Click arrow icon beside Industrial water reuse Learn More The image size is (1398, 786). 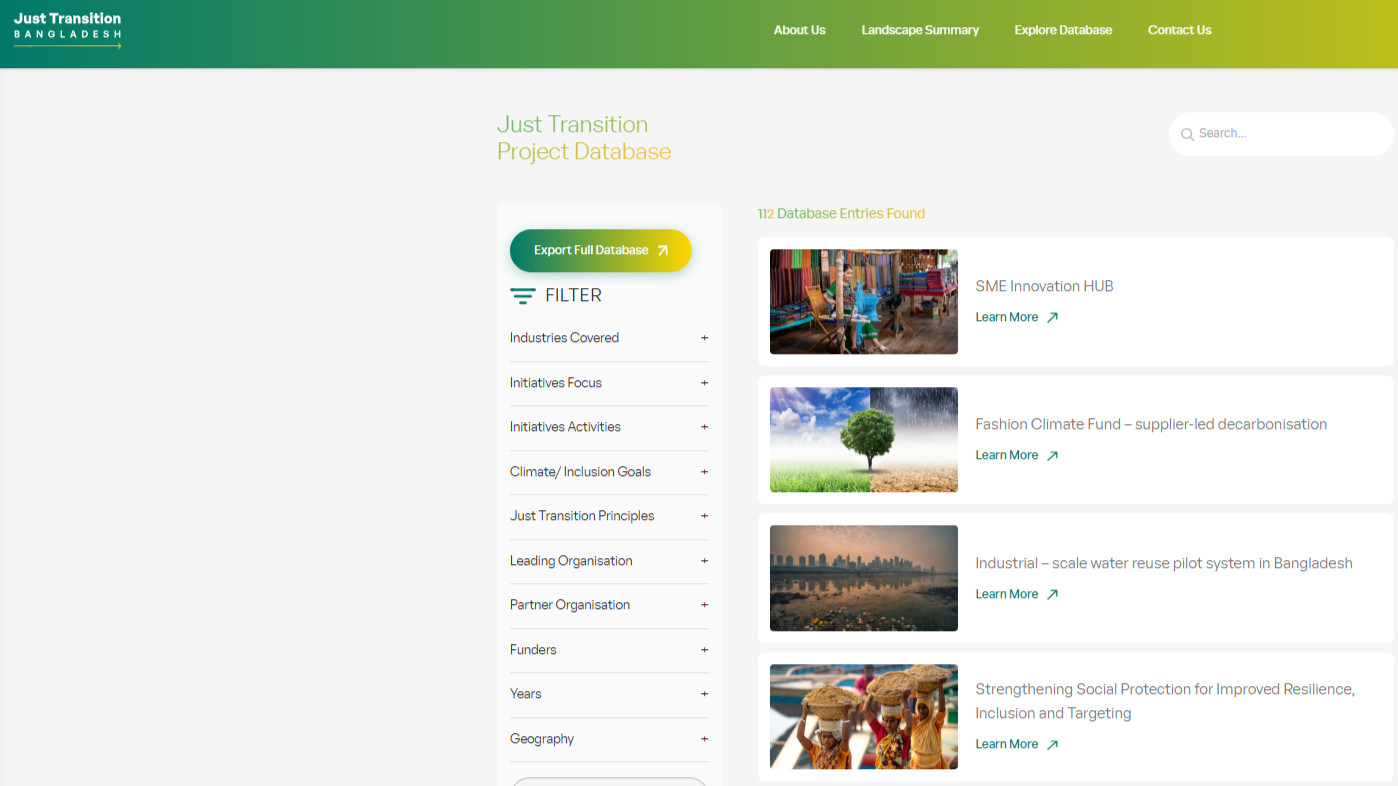1052,595
